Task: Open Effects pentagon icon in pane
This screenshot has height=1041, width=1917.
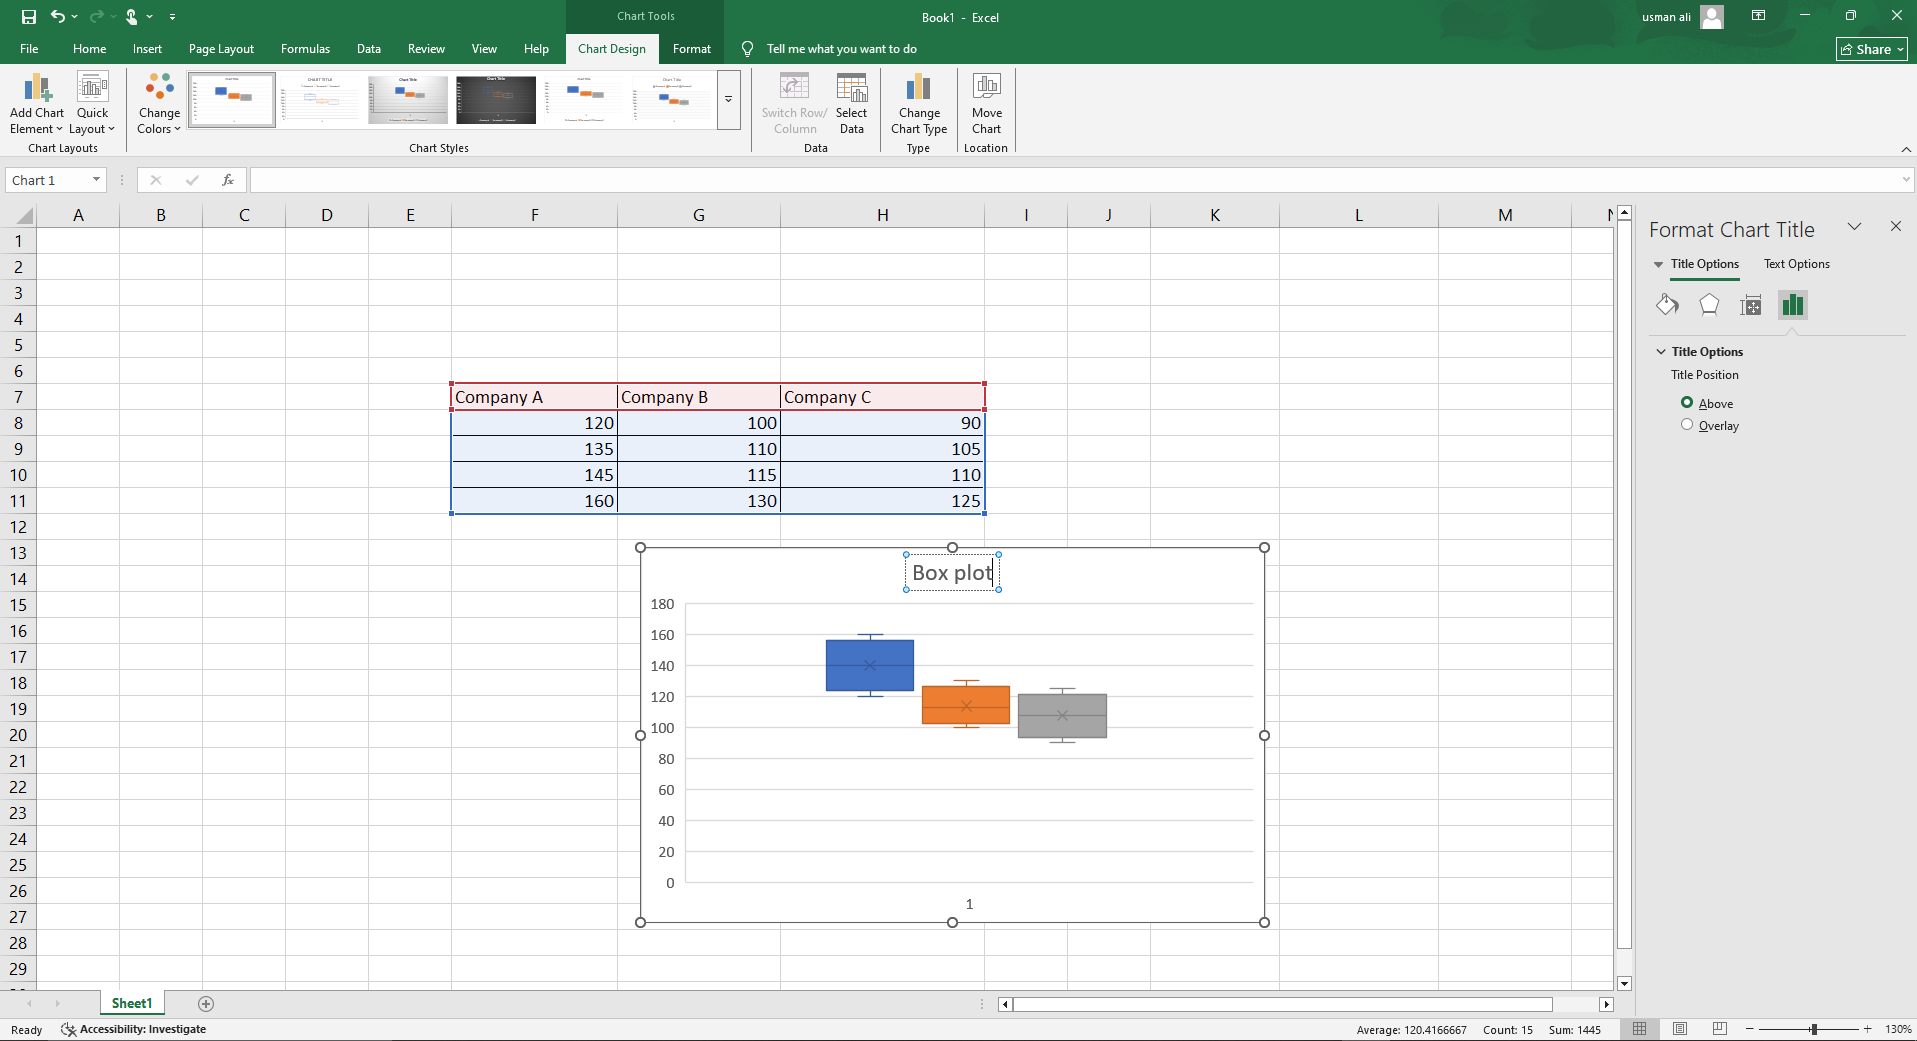Action: coord(1709,305)
